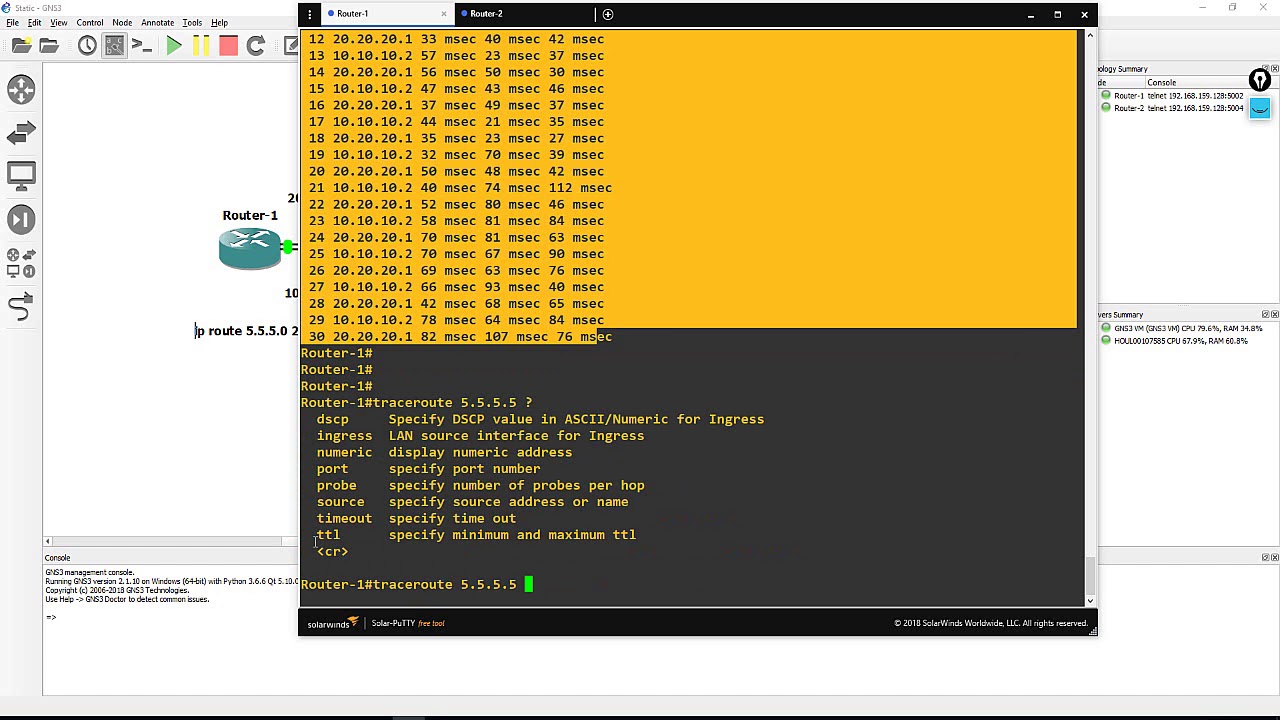Image resolution: width=1280 pixels, height=720 pixels.
Task: Open the Annotate menu in GNS3
Action: pos(157,22)
